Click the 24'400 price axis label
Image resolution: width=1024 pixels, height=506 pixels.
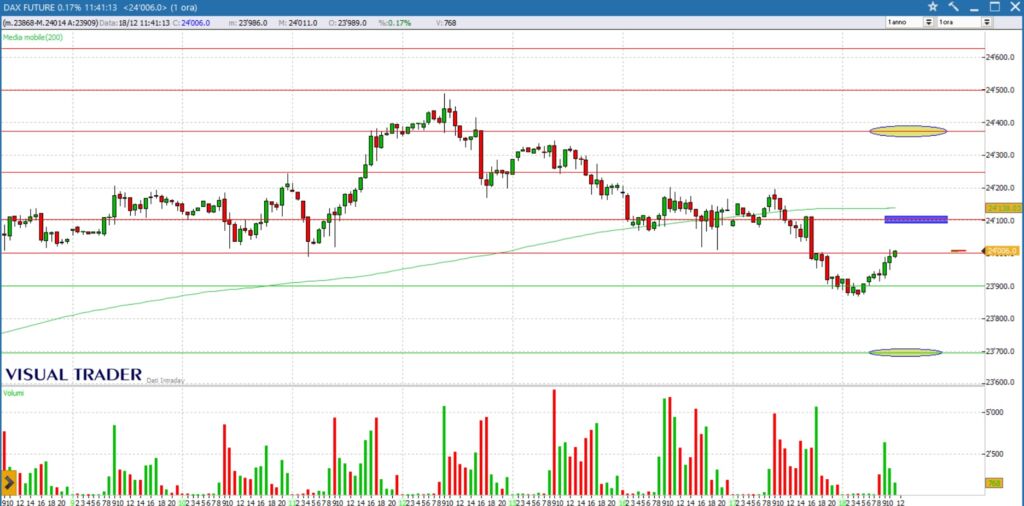[x=1000, y=123]
